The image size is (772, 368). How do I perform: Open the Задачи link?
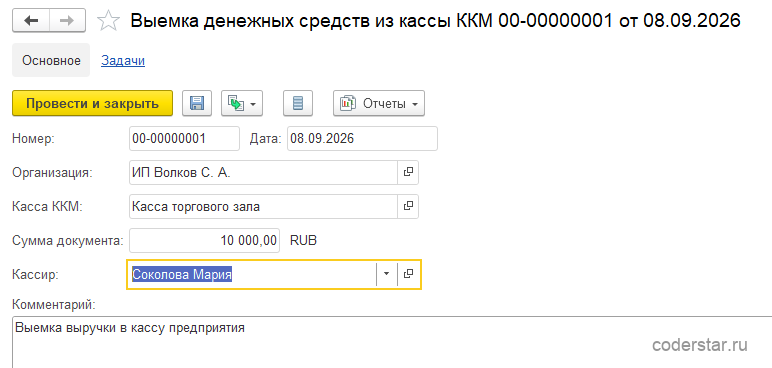123,61
